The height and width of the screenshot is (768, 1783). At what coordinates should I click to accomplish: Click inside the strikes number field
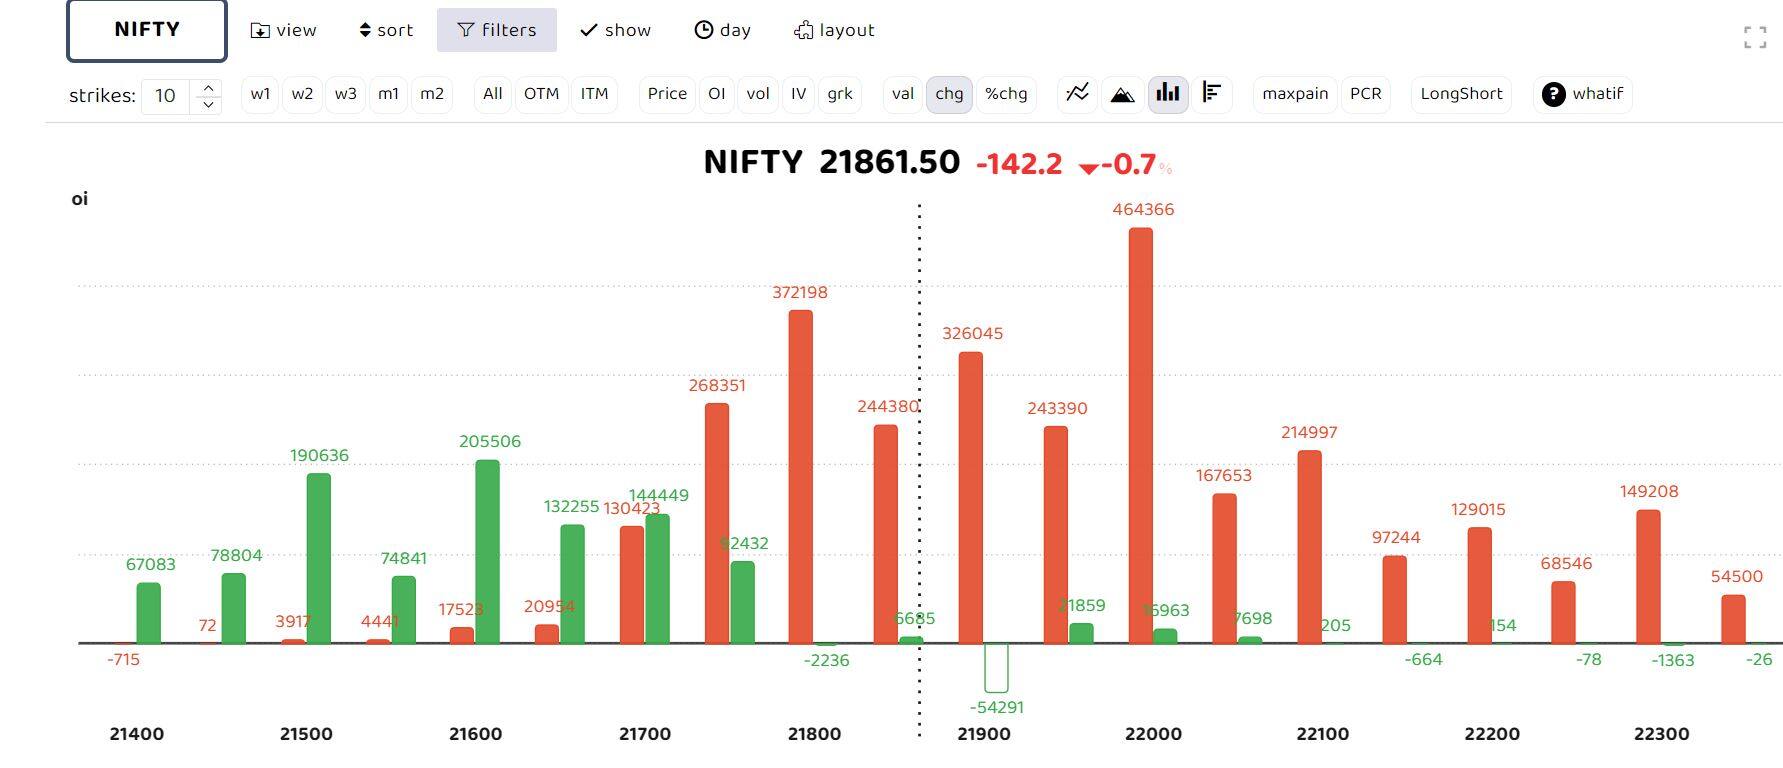168,96
